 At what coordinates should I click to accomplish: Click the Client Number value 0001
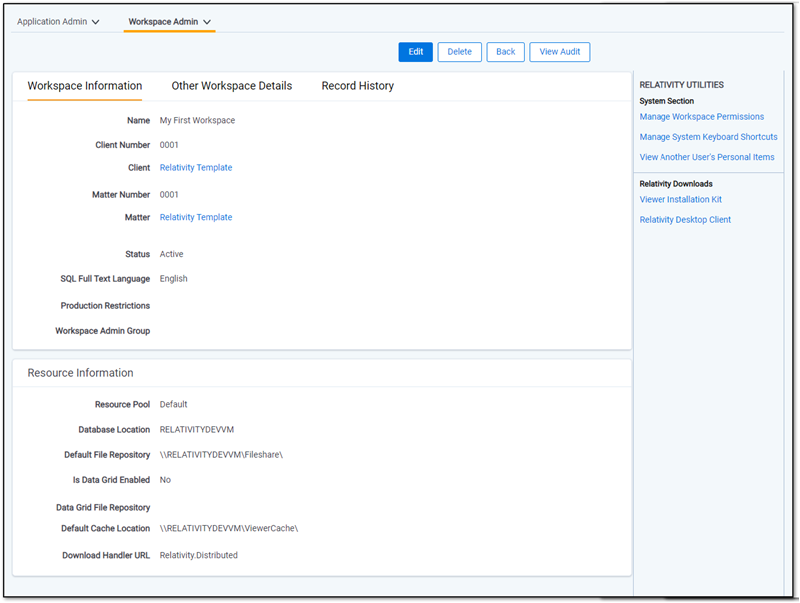pyautogui.click(x=169, y=145)
